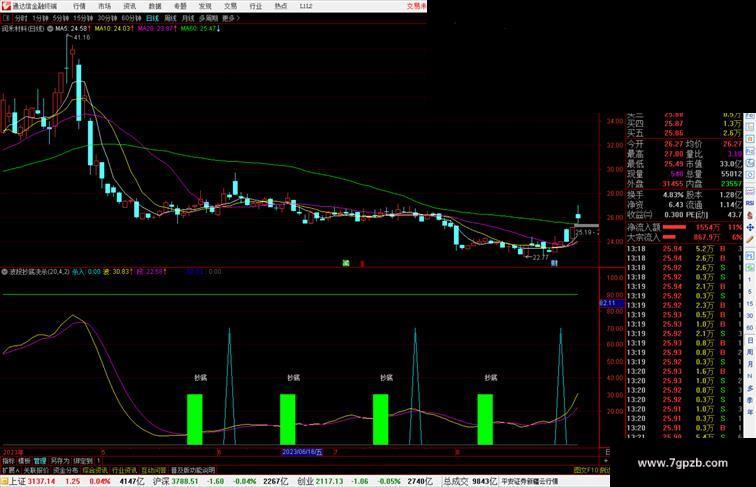Viewport: 756px width, 487px height.
Task: Click 管理 in bottom indicator bar
Action: tap(40, 461)
